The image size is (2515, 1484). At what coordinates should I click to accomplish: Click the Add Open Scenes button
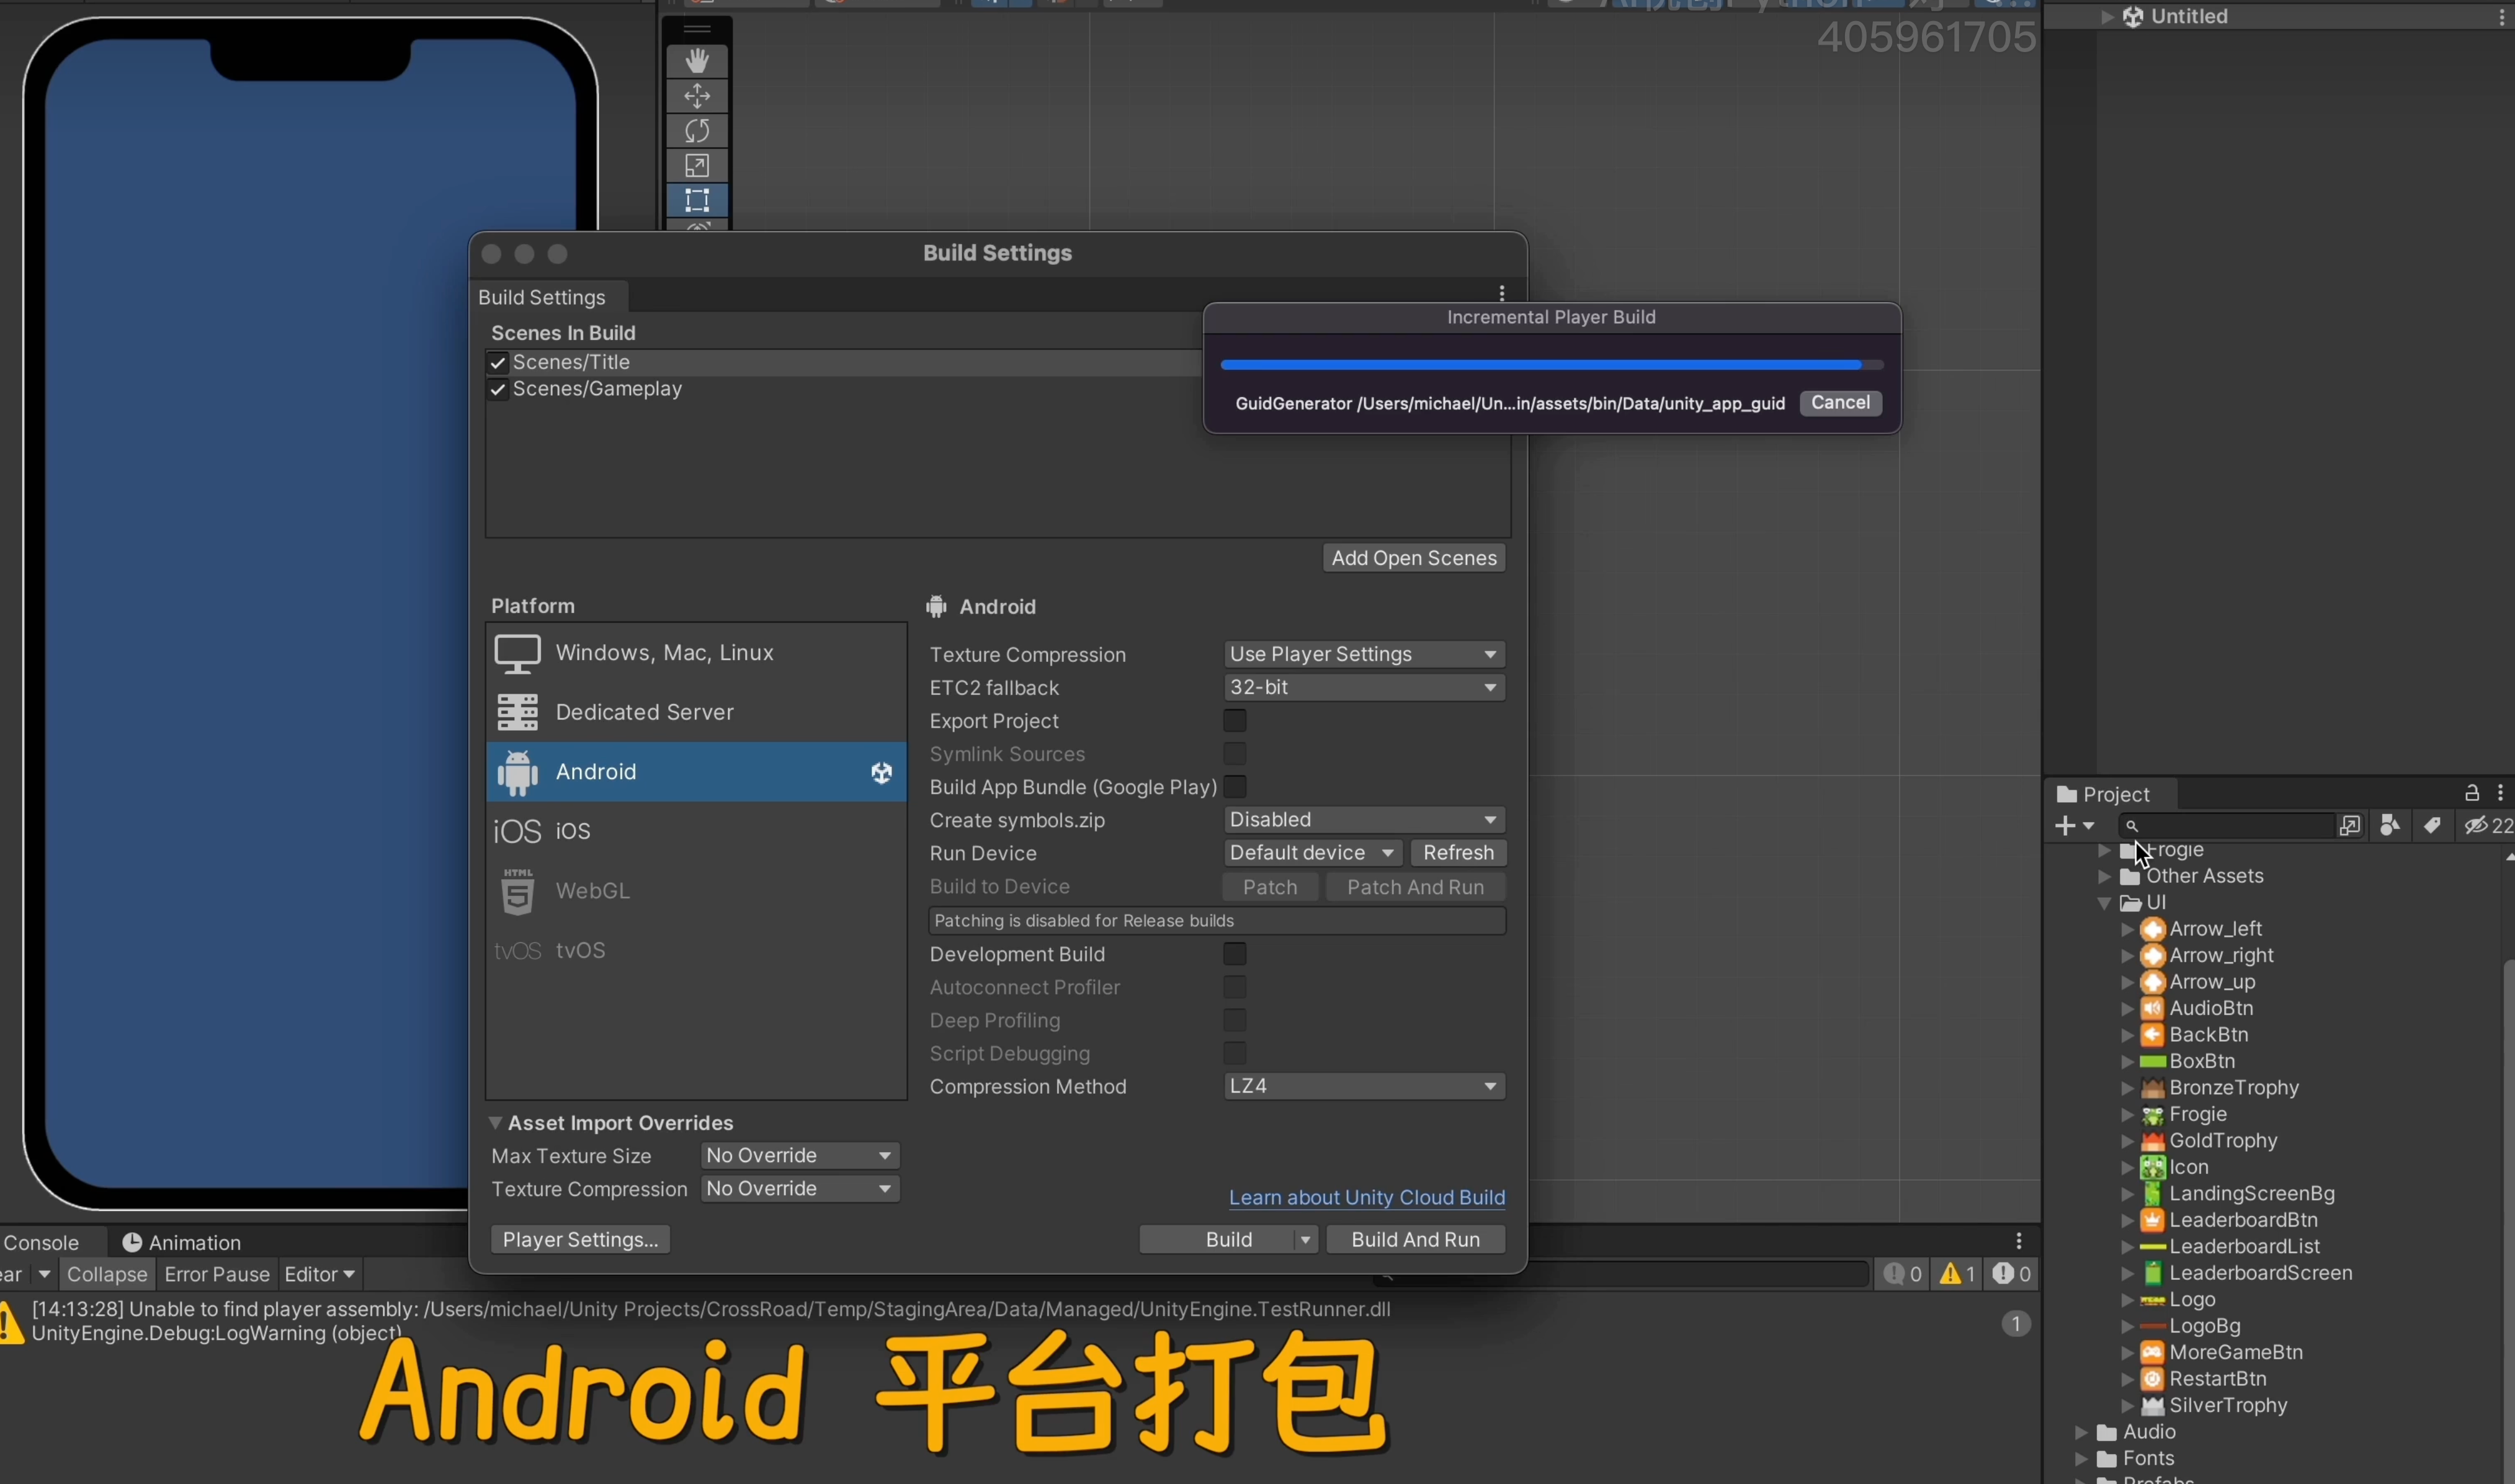point(1413,558)
